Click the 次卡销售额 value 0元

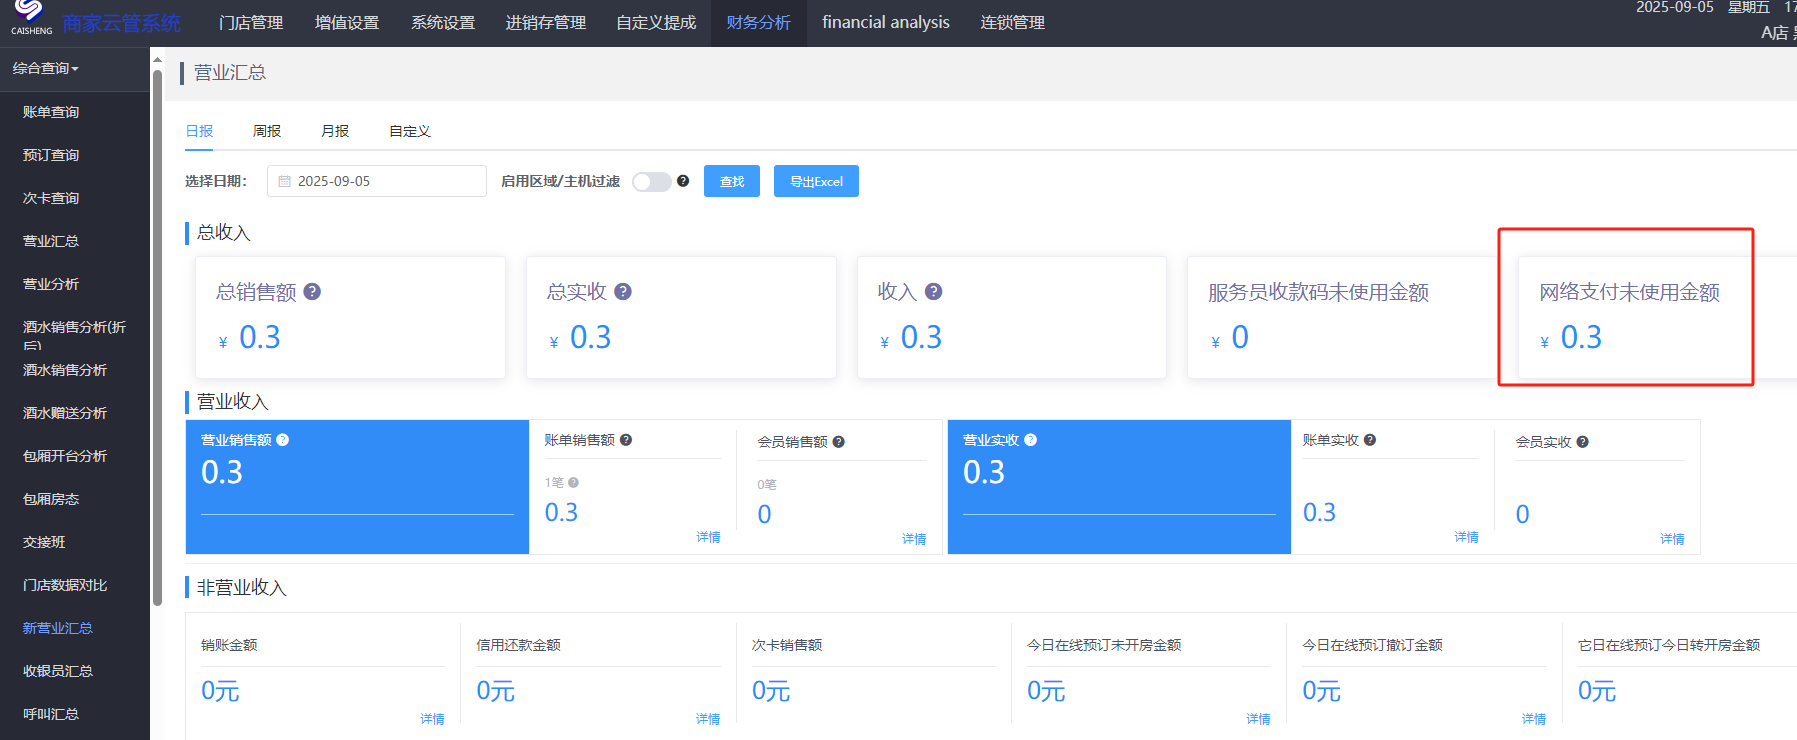pyautogui.click(x=771, y=691)
